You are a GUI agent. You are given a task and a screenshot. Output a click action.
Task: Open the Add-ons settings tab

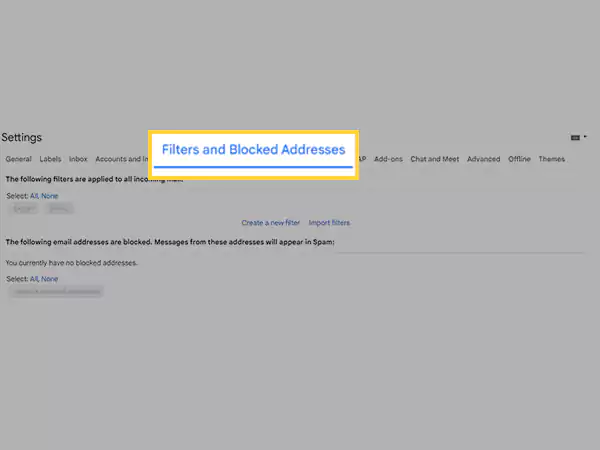(388, 159)
